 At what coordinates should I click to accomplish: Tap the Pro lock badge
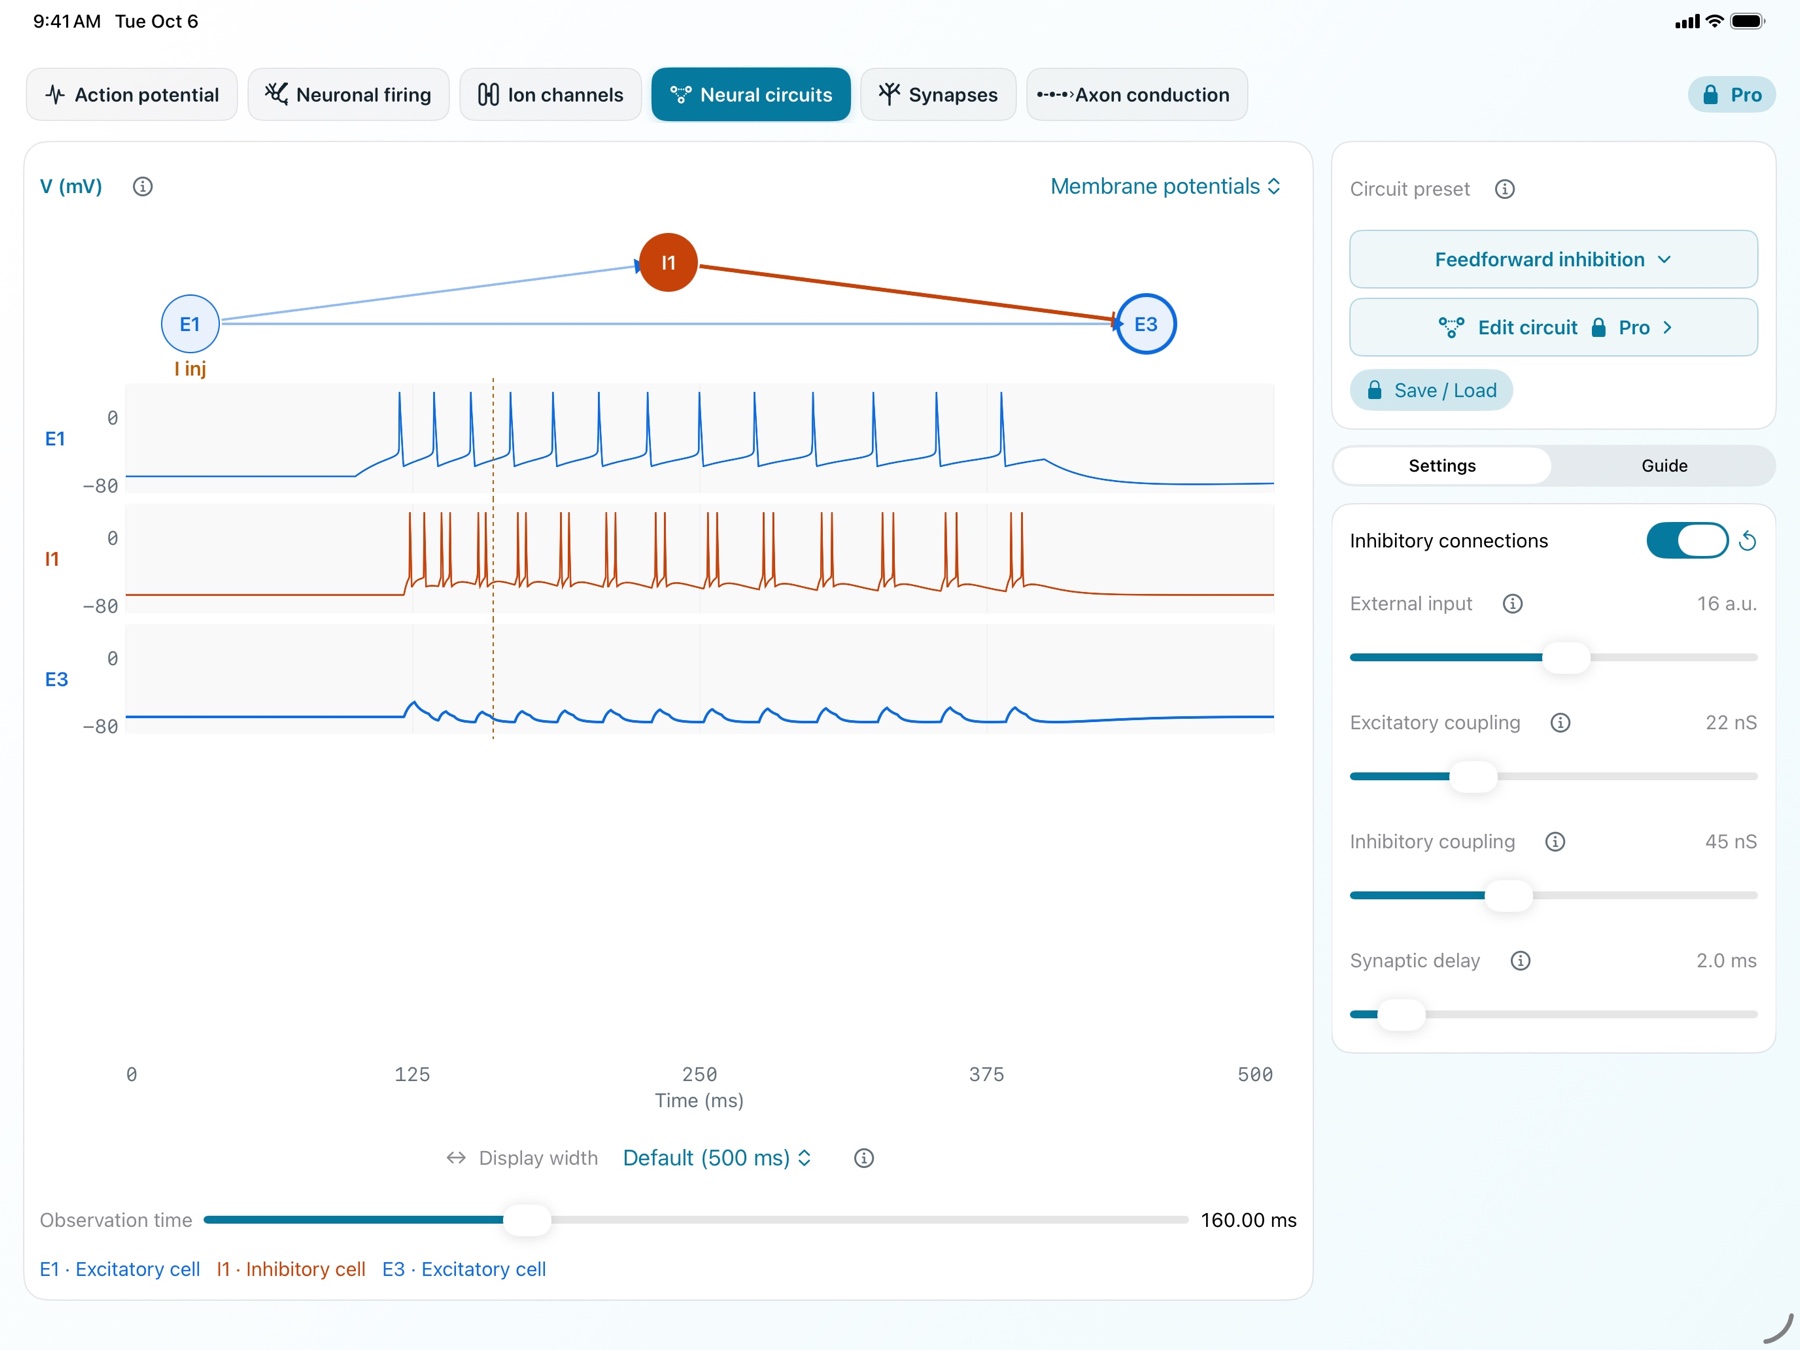point(1732,95)
